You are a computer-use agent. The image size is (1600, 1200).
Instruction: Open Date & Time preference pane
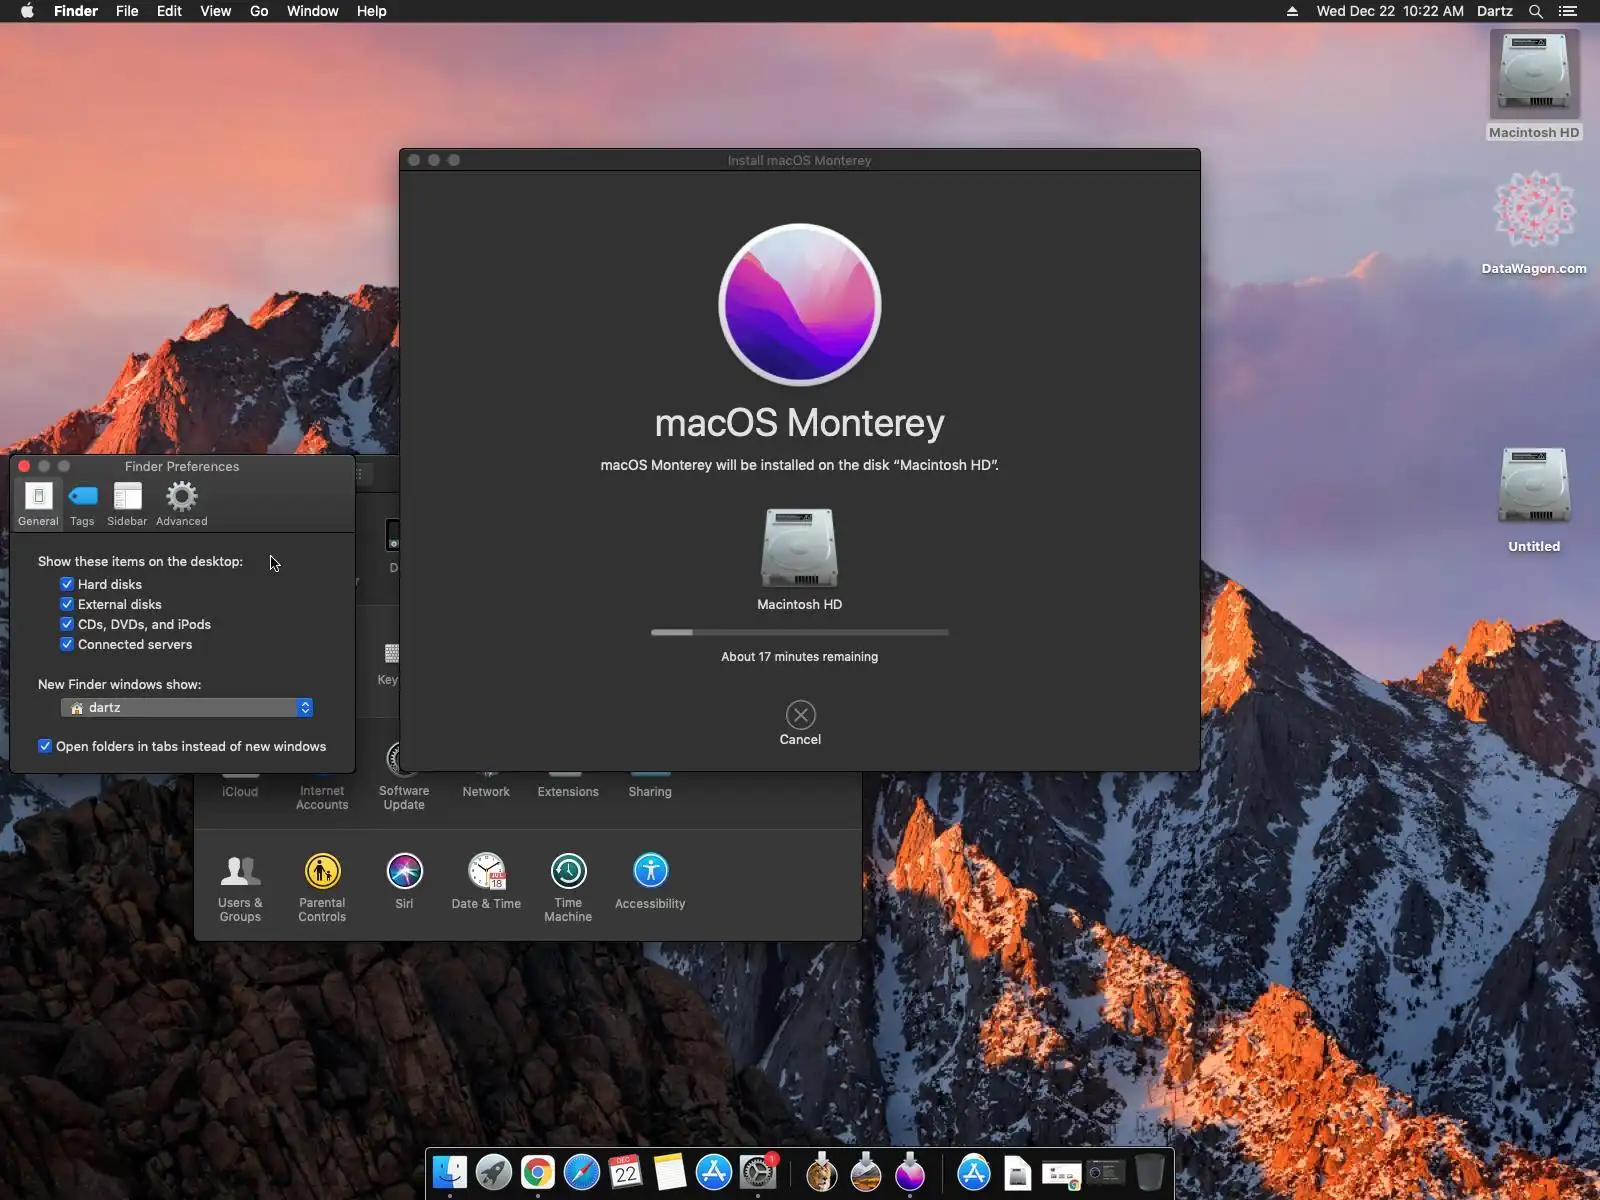tap(486, 882)
